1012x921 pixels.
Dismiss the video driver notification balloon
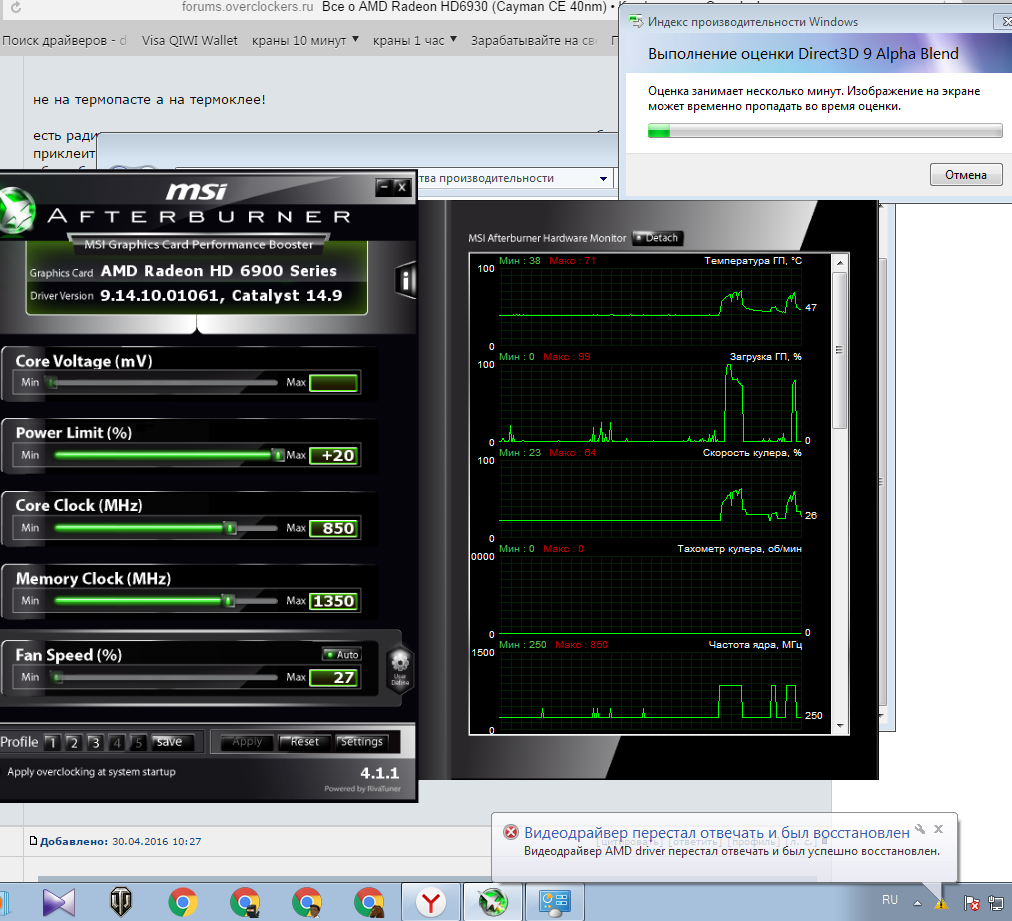click(938, 829)
